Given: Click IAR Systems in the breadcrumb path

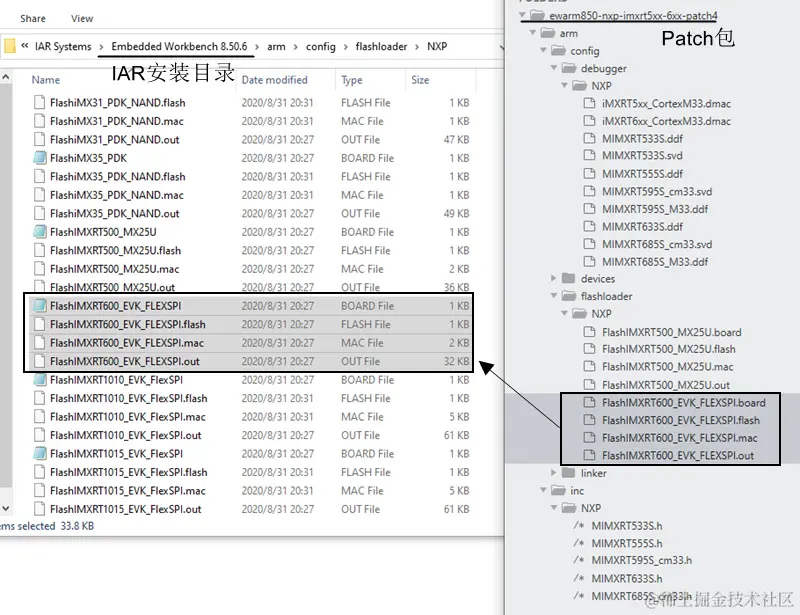Looking at the screenshot, I should [x=63, y=46].
